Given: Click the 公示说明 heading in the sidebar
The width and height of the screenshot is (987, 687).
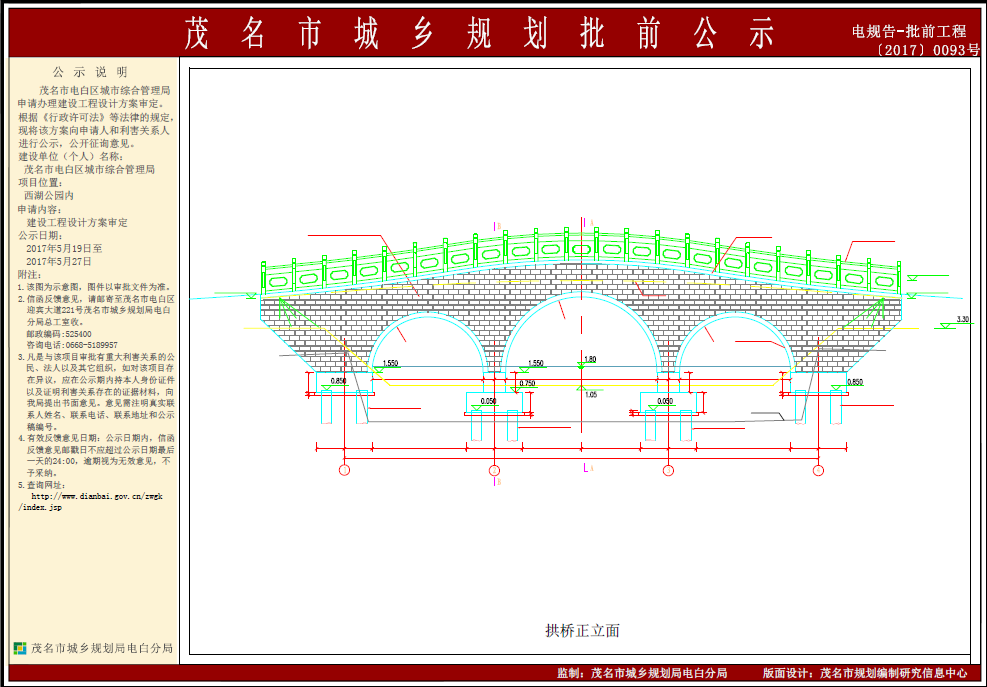Looking at the screenshot, I should pyautogui.click(x=90, y=72).
